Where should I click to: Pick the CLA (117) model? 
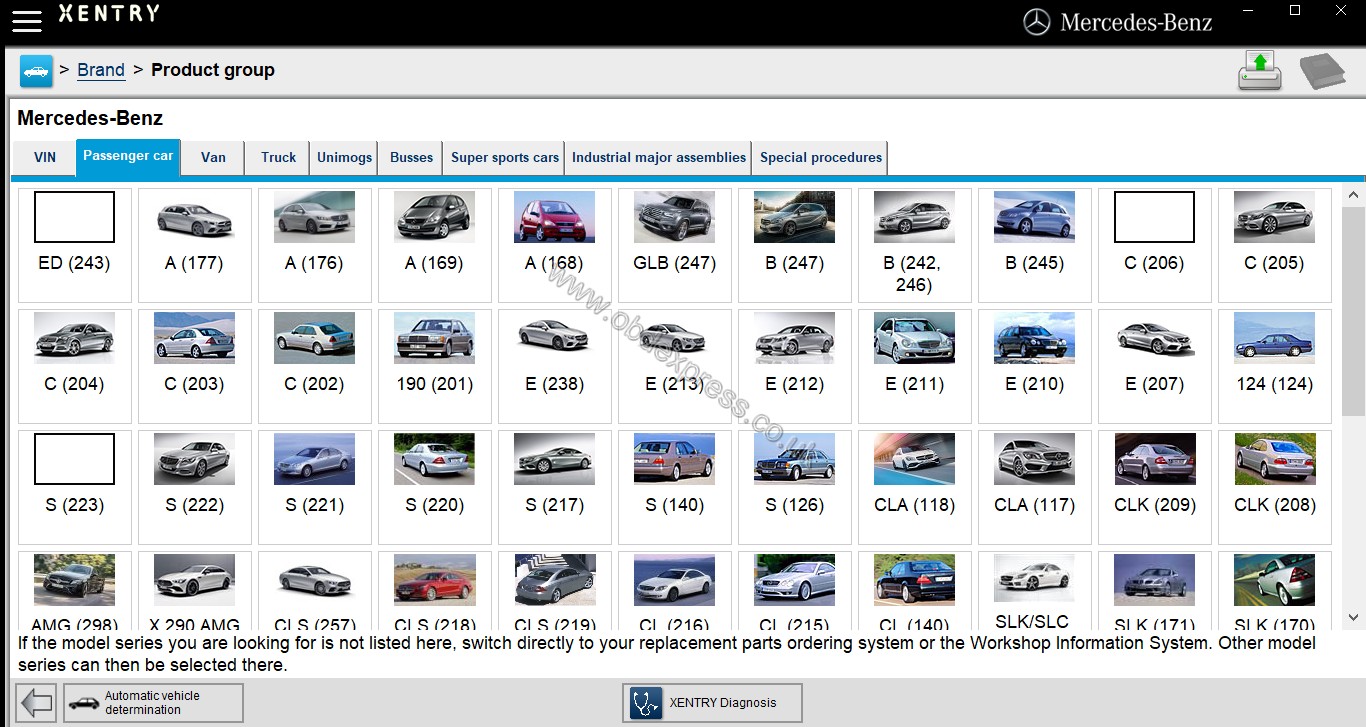click(1035, 487)
